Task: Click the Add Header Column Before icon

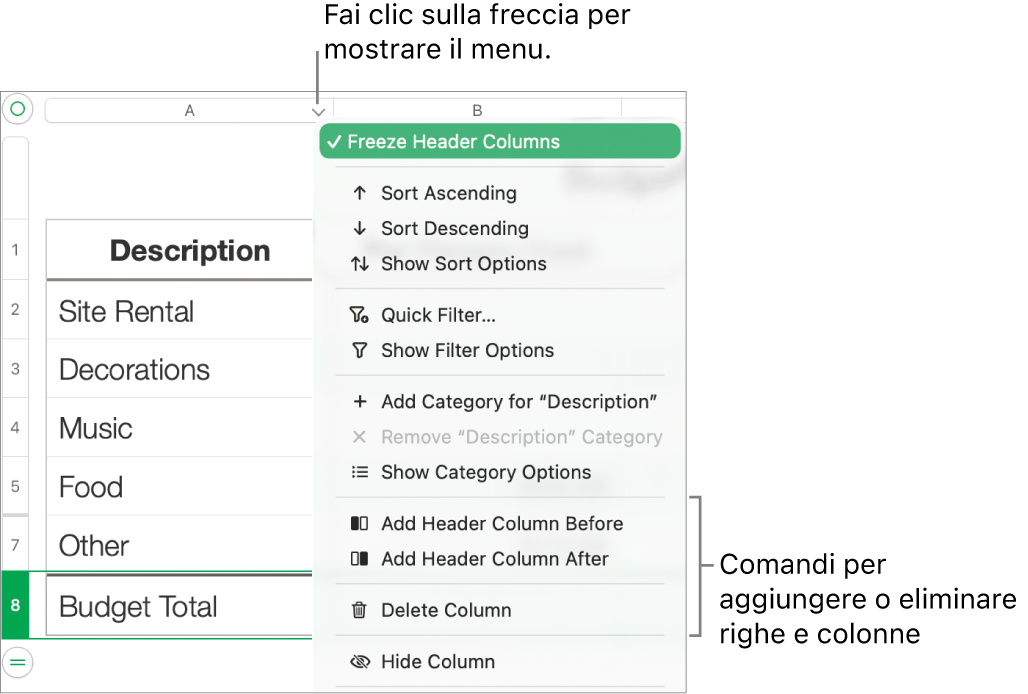Action: 360,524
